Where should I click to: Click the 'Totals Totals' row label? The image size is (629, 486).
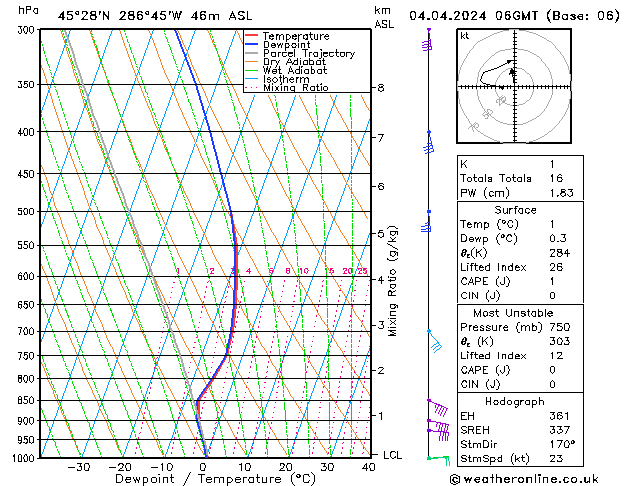point(496,178)
